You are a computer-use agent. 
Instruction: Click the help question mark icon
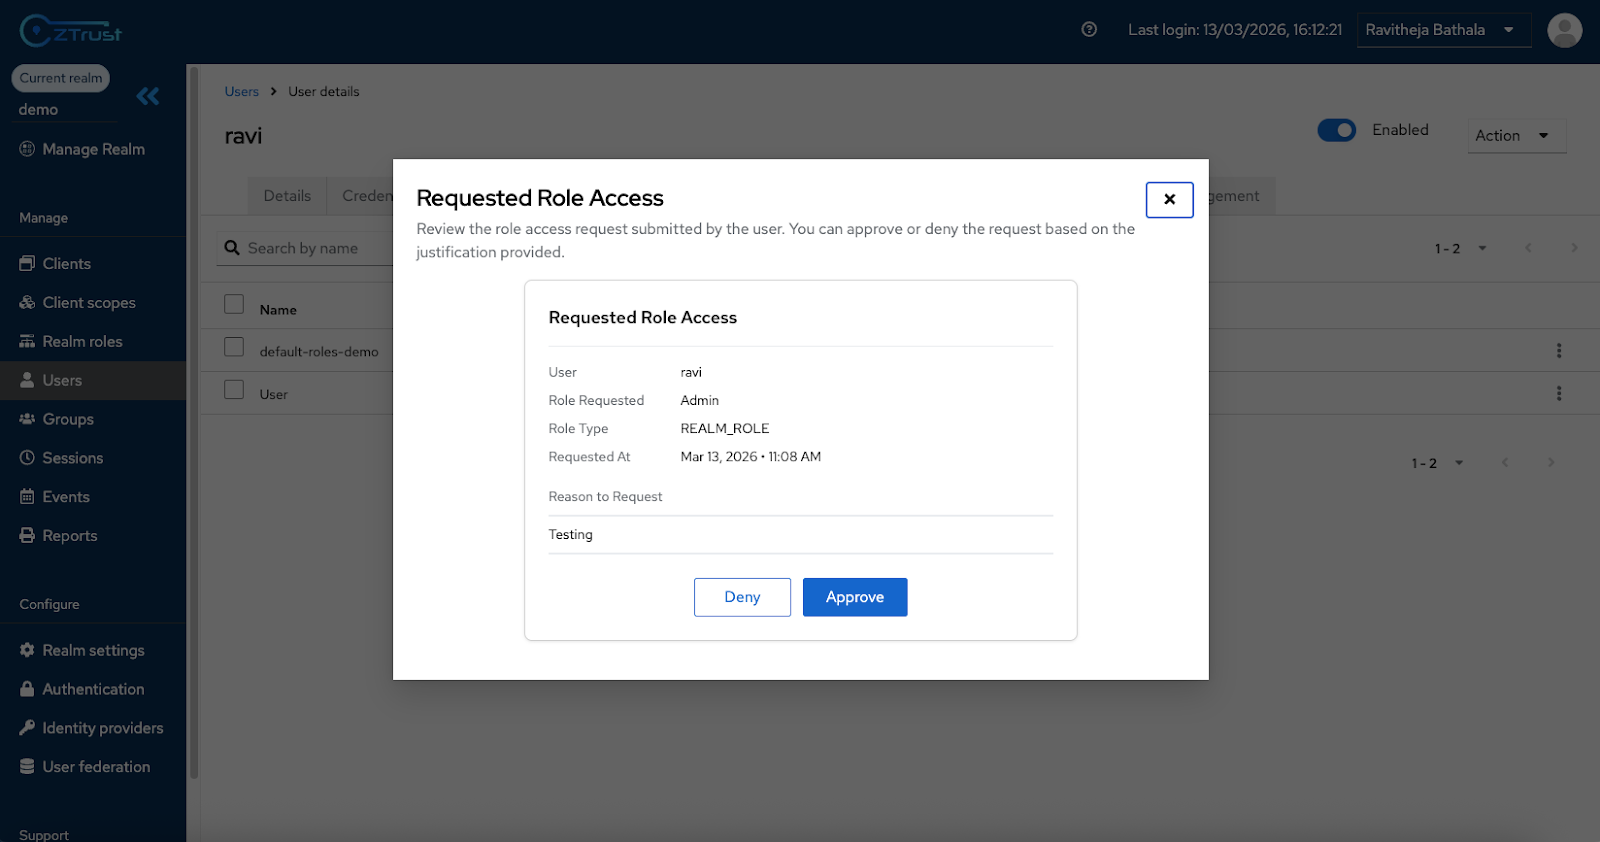1089,30
